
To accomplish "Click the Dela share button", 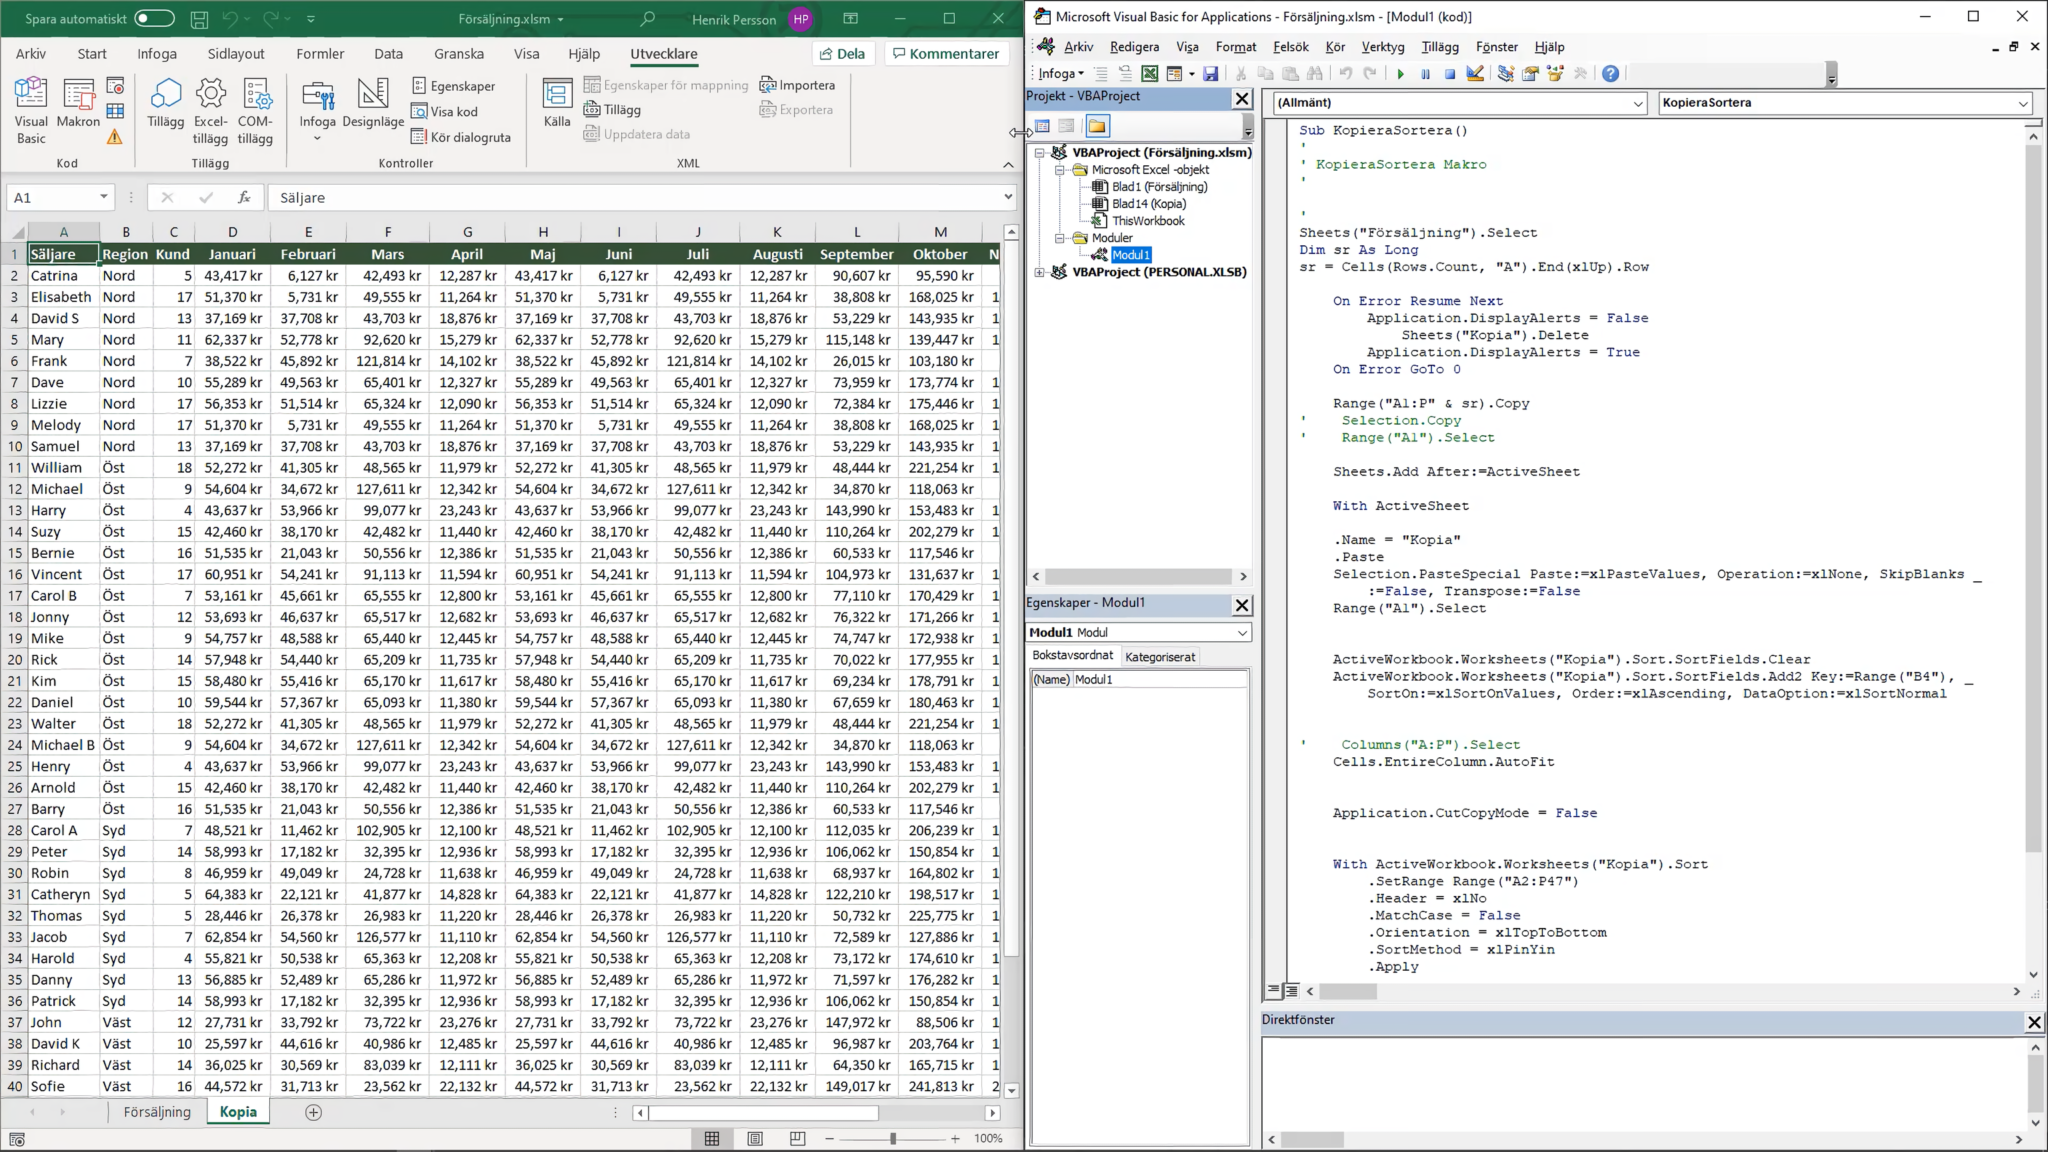I will click(841, 54).
